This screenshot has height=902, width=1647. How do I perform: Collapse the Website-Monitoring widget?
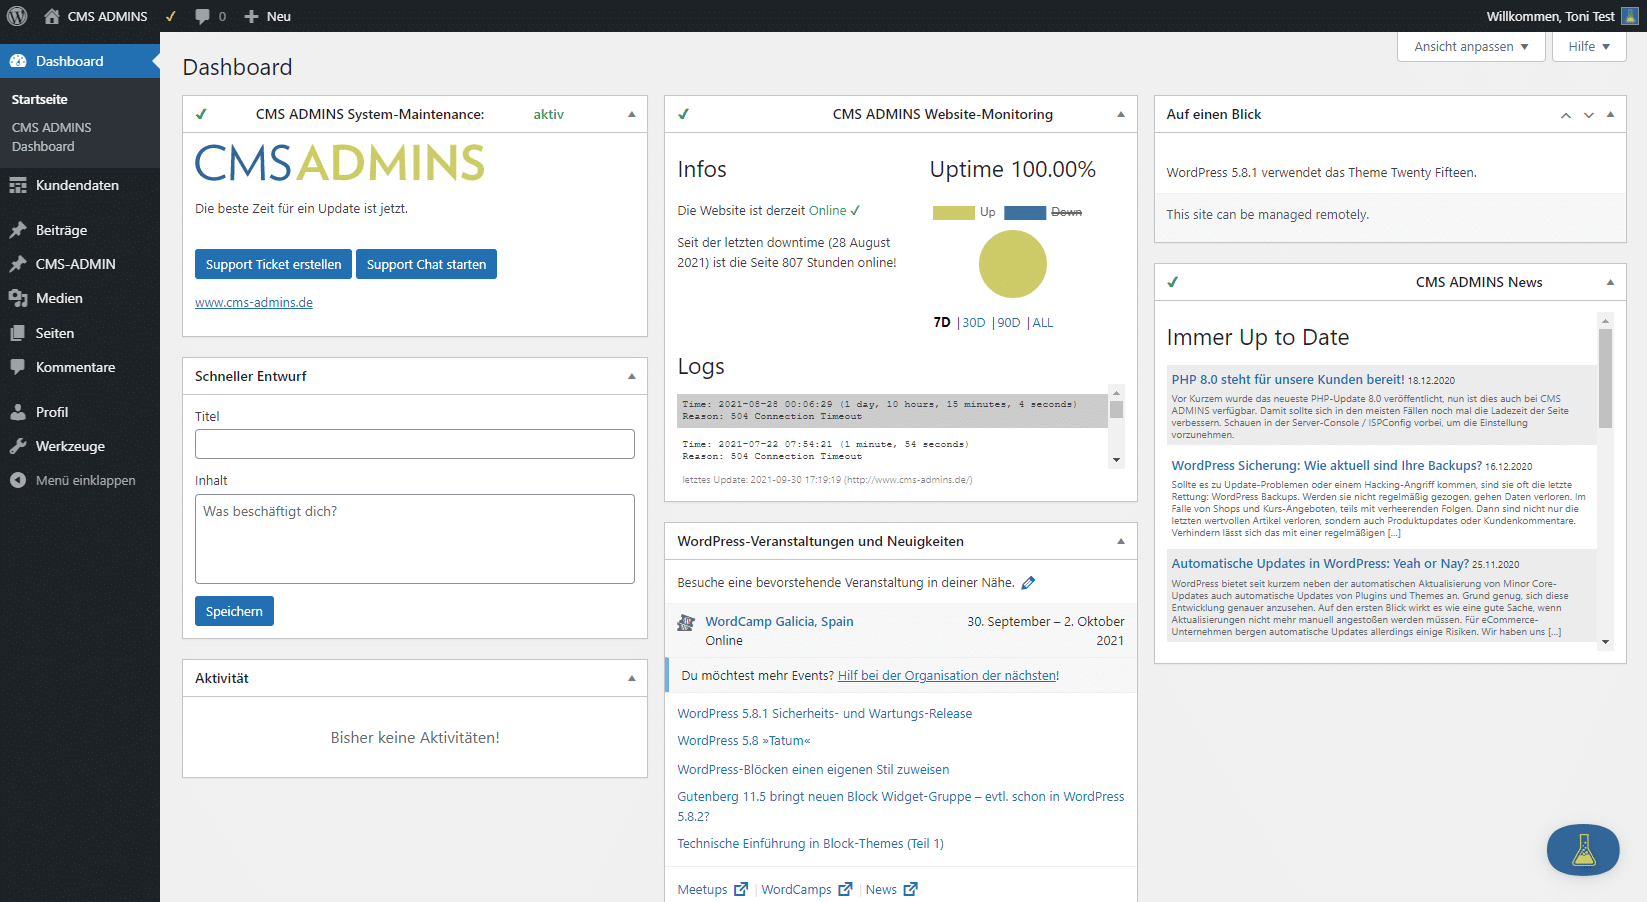click(x=1121, y=114)
